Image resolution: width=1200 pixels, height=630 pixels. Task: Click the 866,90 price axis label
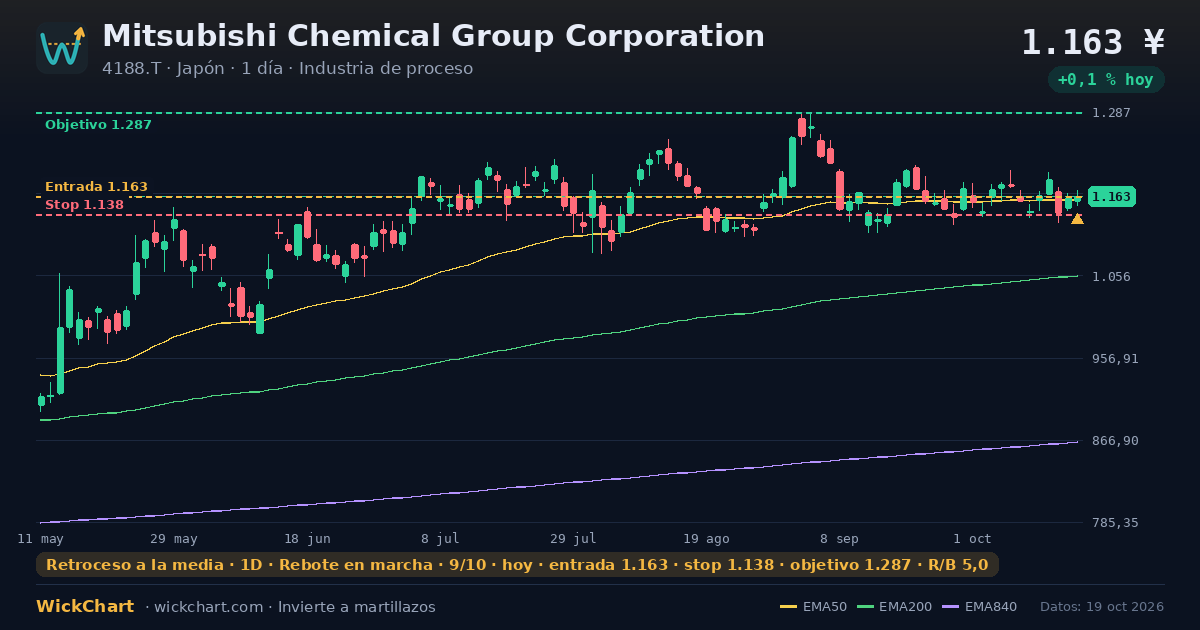(x=1114, y=441)
